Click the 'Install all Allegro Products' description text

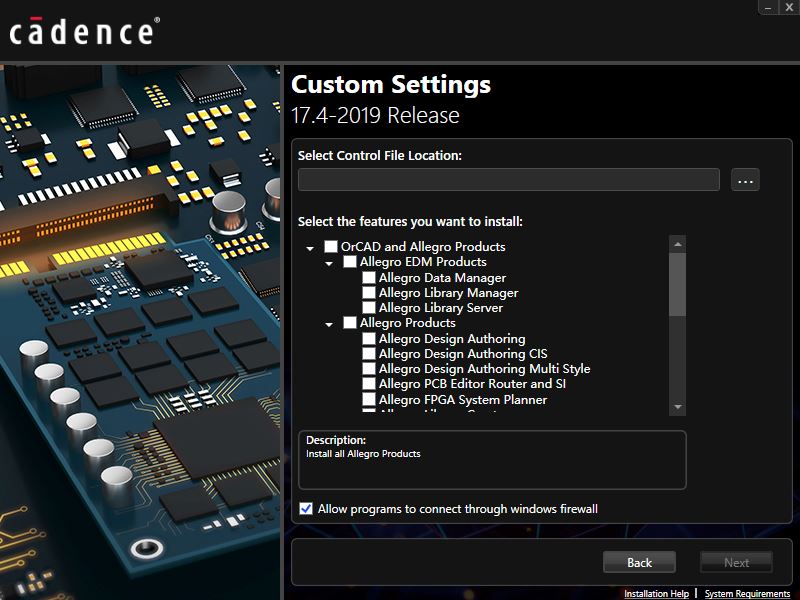363,454
